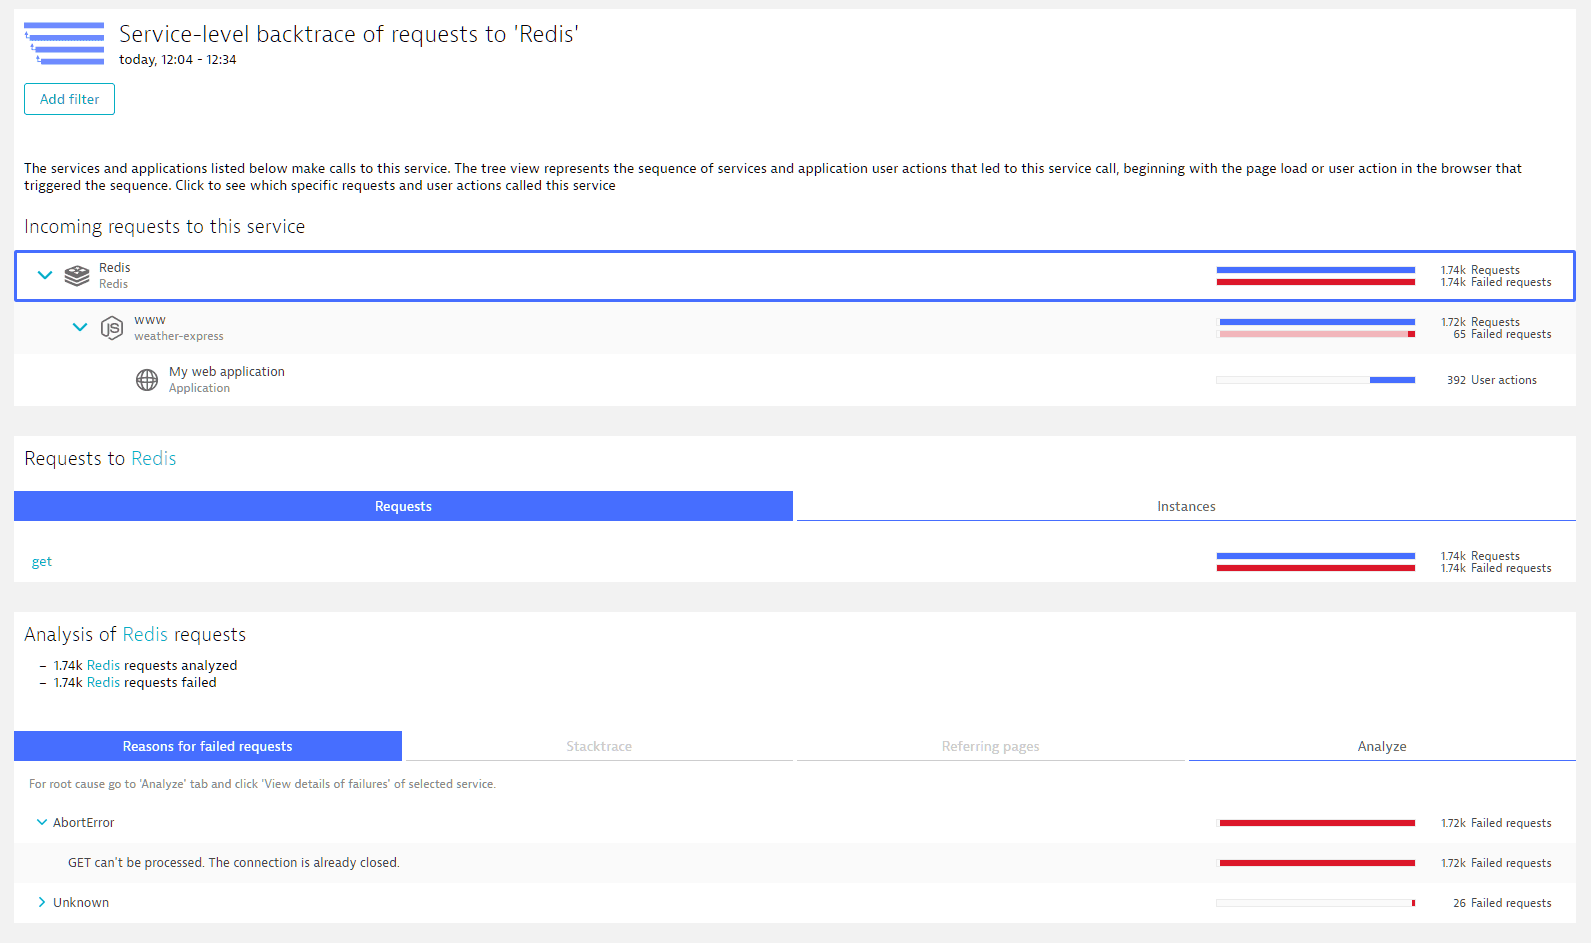Screen dimensions: 1591x943
Task: Open Reasons for failed requests tab
Action: coord(208,746)
